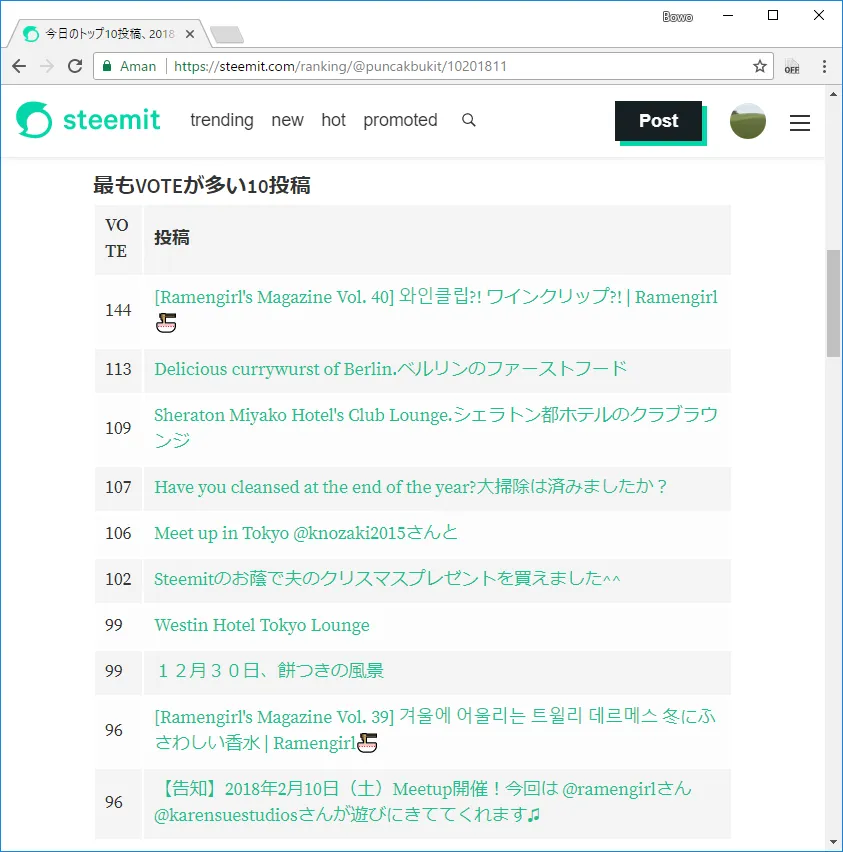Open Sheraton Miyako Hotel's Club Lounge post
This screenshot has height=852, width=843.
(x=436, y=428)
